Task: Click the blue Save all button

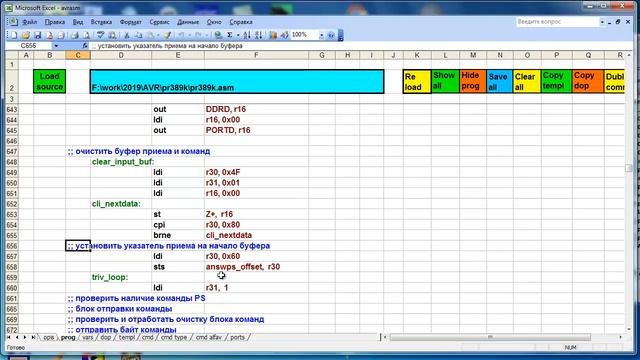Action: point(500,82)
